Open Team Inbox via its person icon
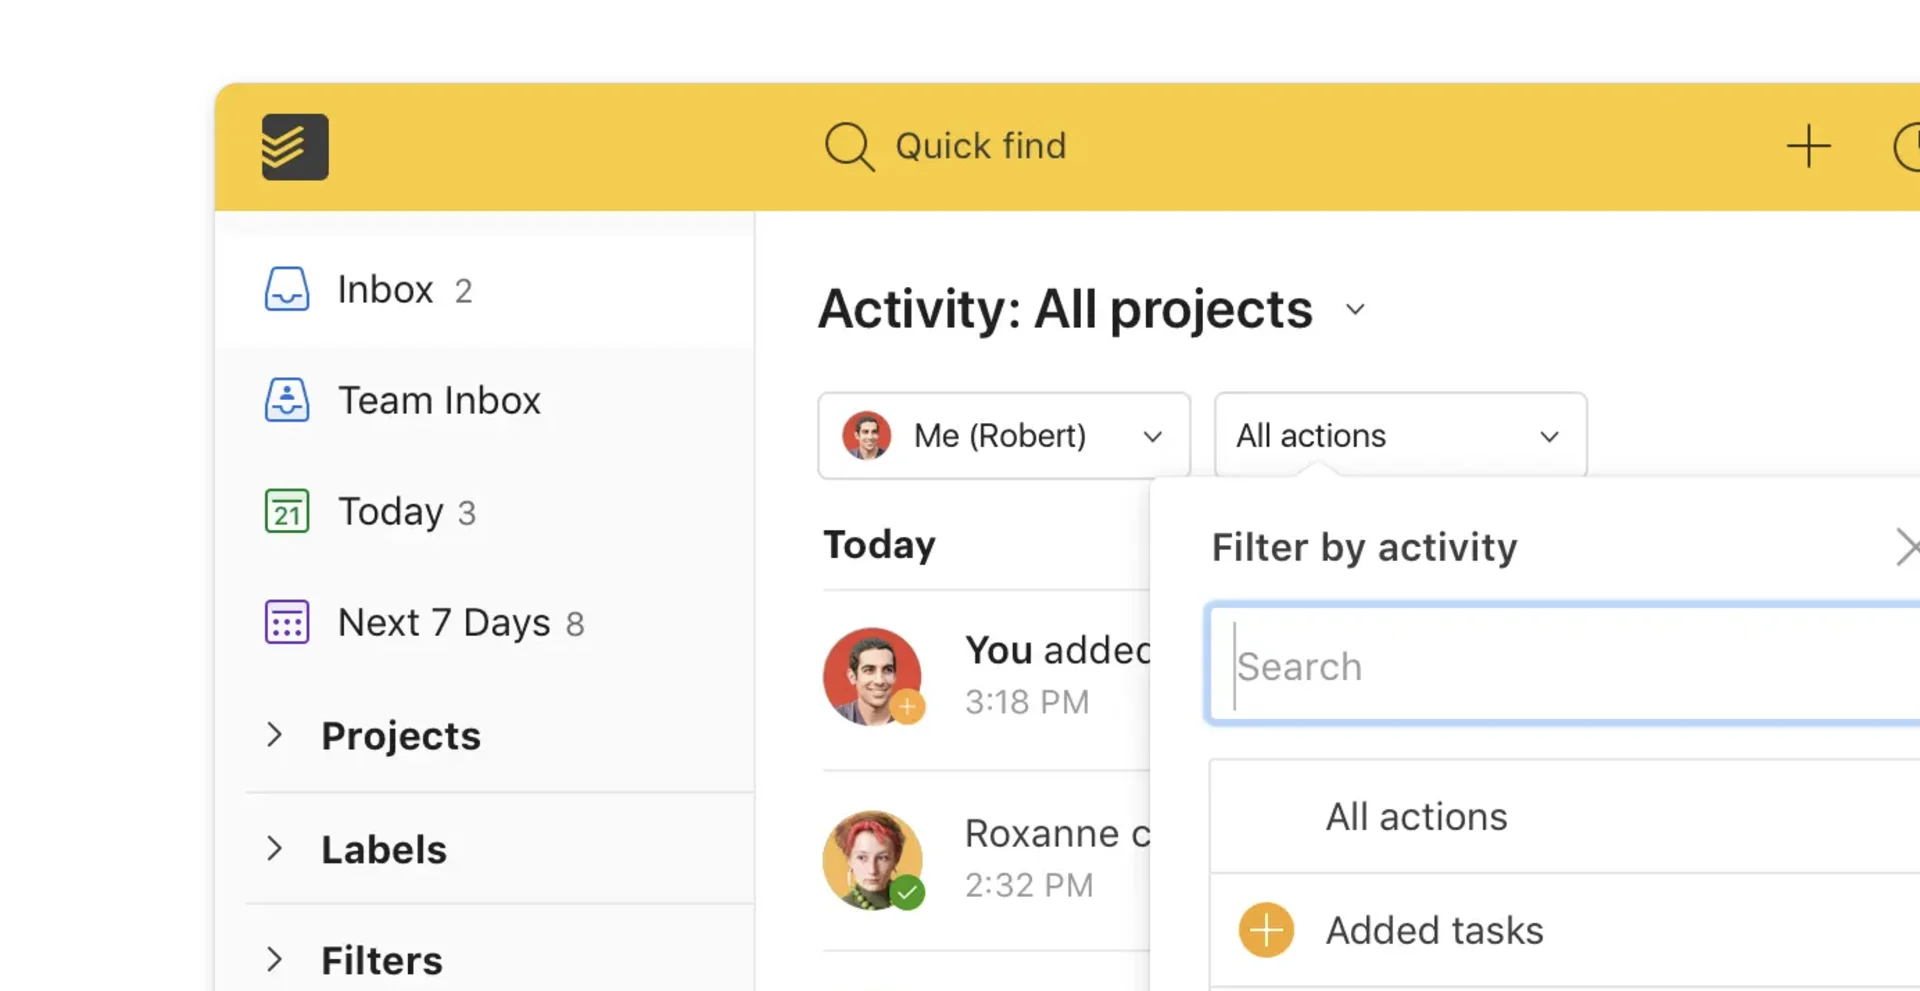Viewport: 1920px width, 991px height. pyautogui.click(x=287, y=399)
